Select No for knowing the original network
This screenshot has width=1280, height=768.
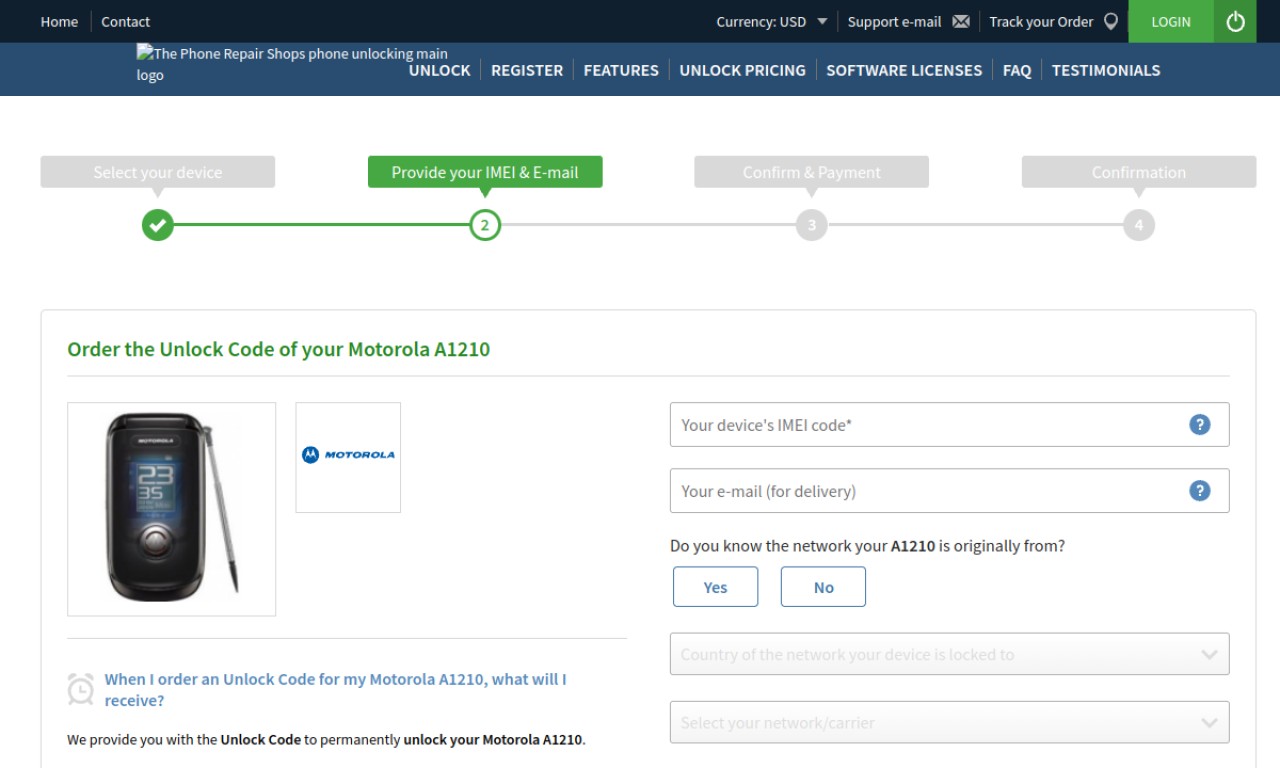pyautogui.click(x=823, y=587)
